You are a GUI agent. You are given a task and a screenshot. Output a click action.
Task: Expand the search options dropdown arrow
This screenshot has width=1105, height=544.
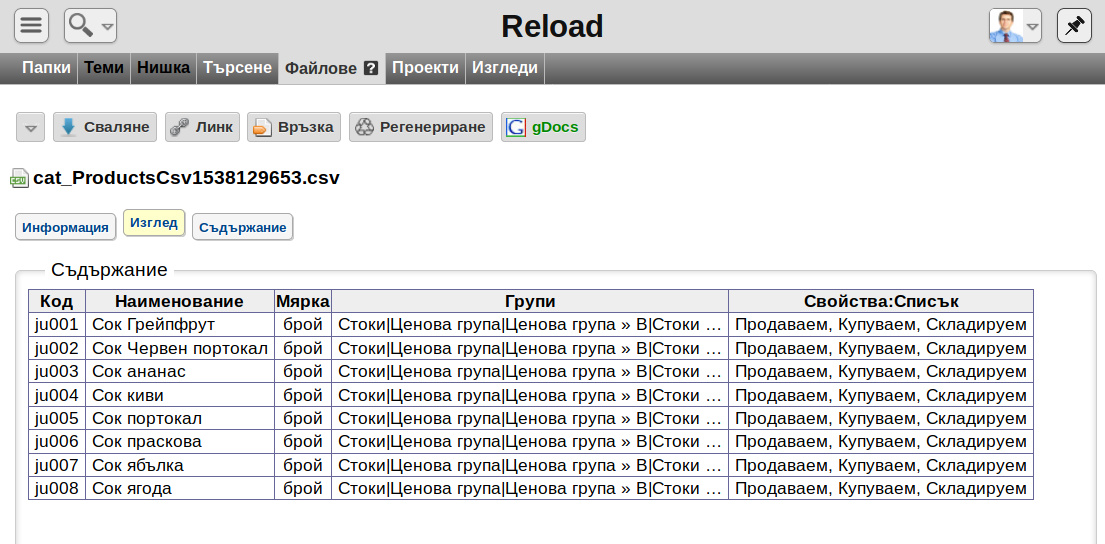pos(107,27)
